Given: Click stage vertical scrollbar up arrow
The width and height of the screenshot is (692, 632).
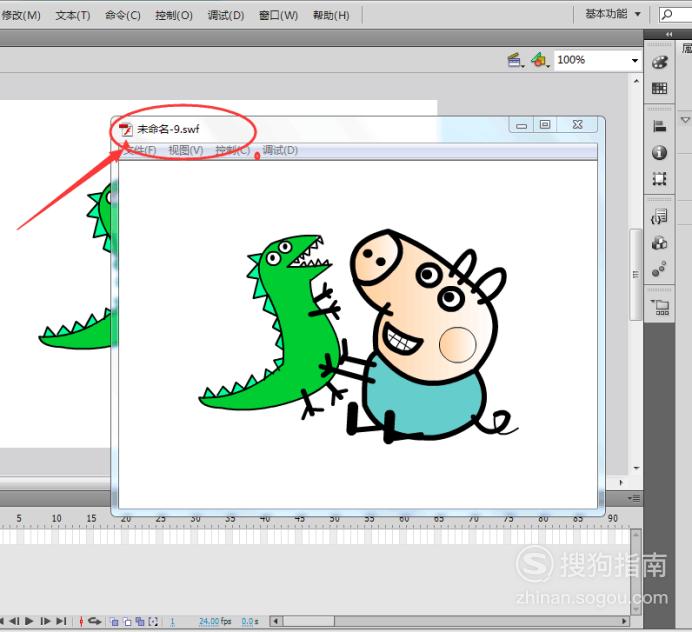Looking at the screenshot, I should click(636, 81).
